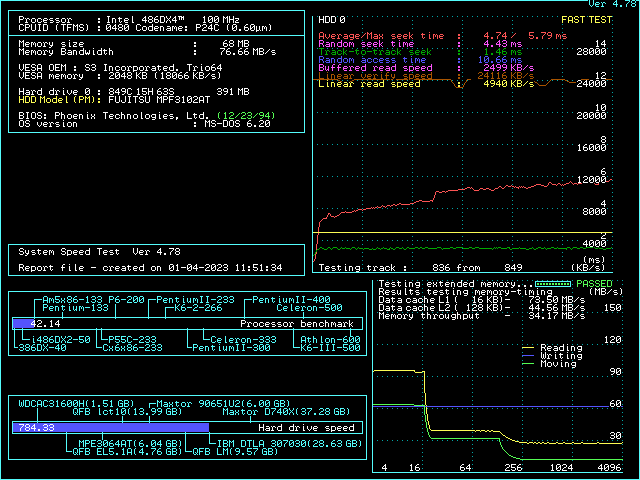Click the Maxtor 90651U2(6.00 GB) label
Image resolution: width=640 pixels, height=480 pixels.
pos(223,404)
